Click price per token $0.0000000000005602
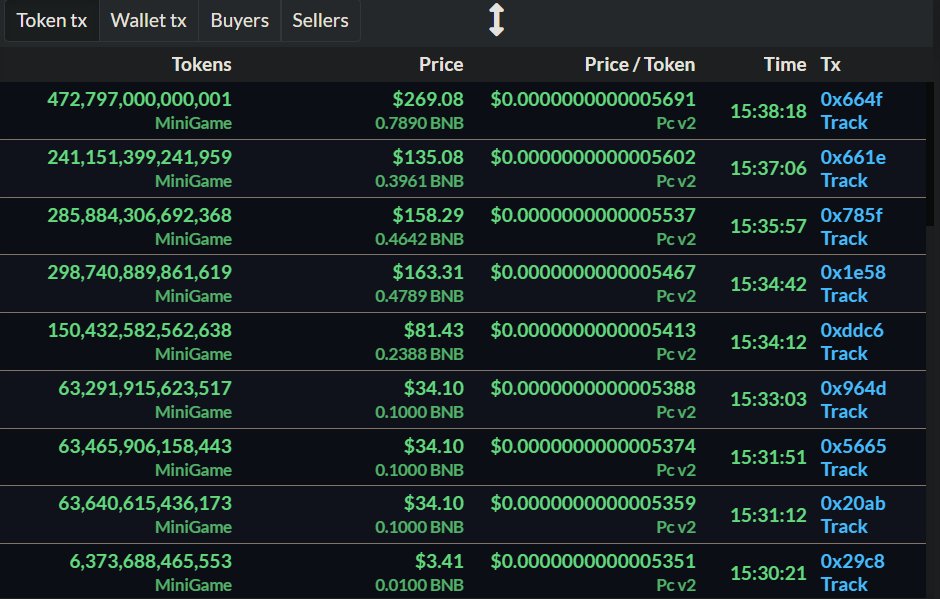The height and width of the screenshot is (599, 940). [593, 157]
